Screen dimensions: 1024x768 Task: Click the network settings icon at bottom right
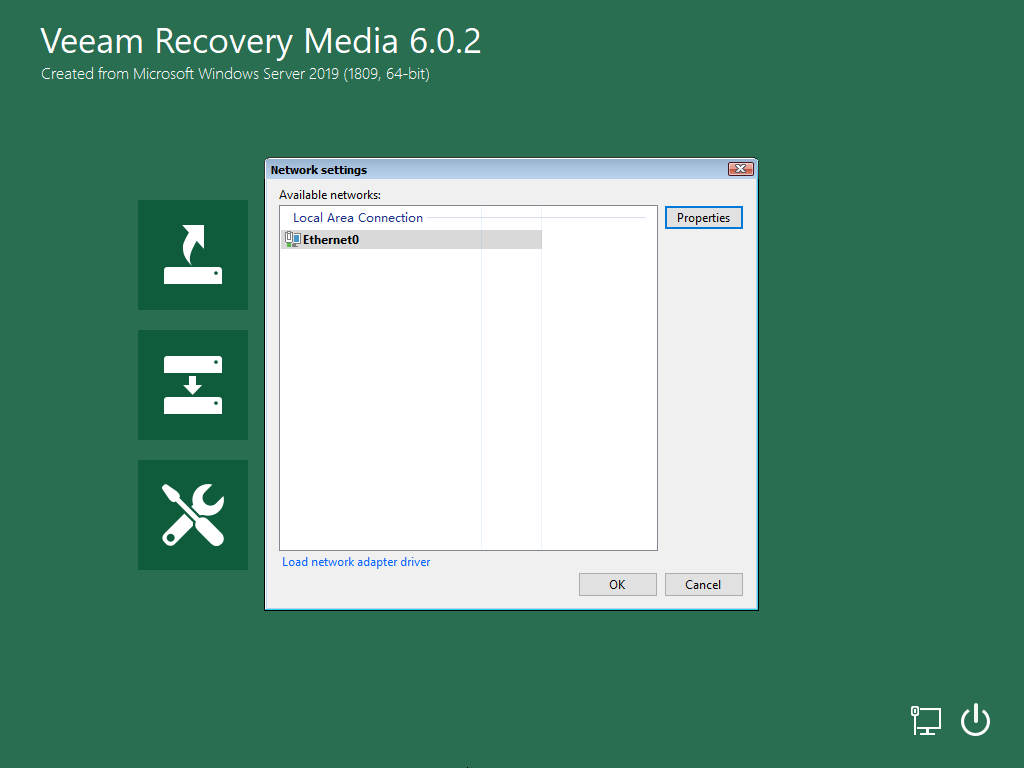925,720
